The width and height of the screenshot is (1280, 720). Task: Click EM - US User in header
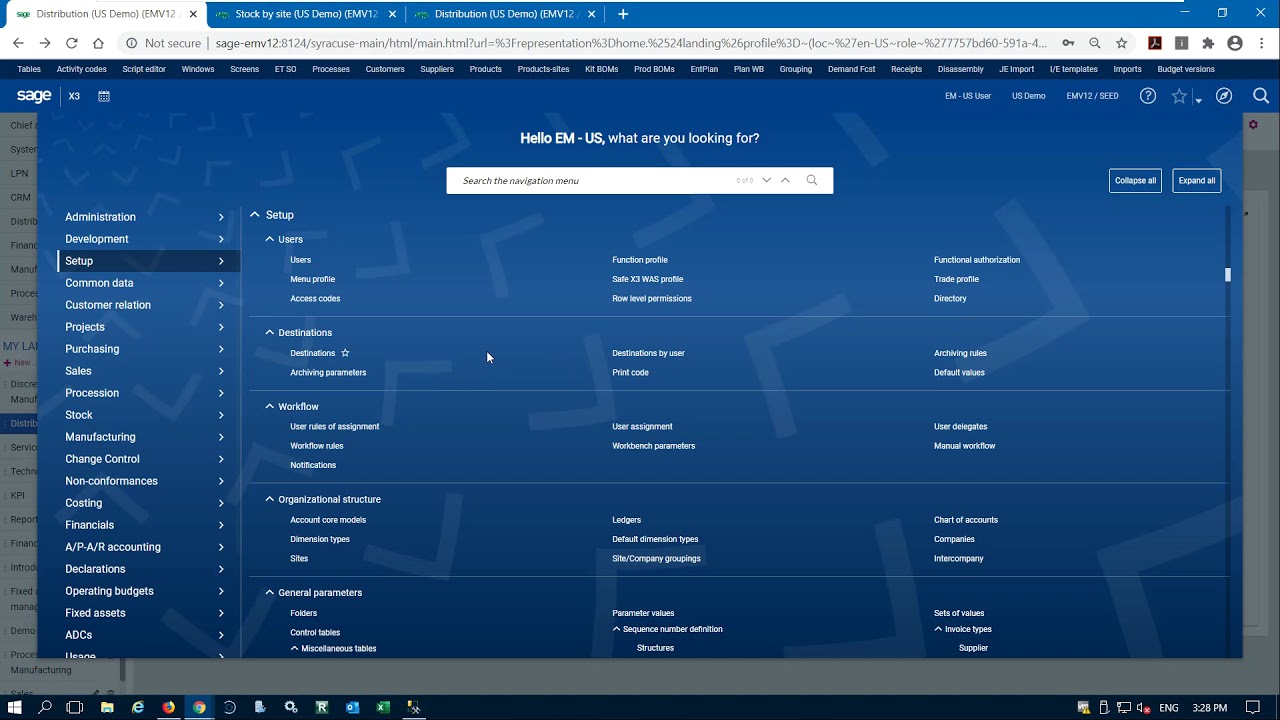click(968, 96)
